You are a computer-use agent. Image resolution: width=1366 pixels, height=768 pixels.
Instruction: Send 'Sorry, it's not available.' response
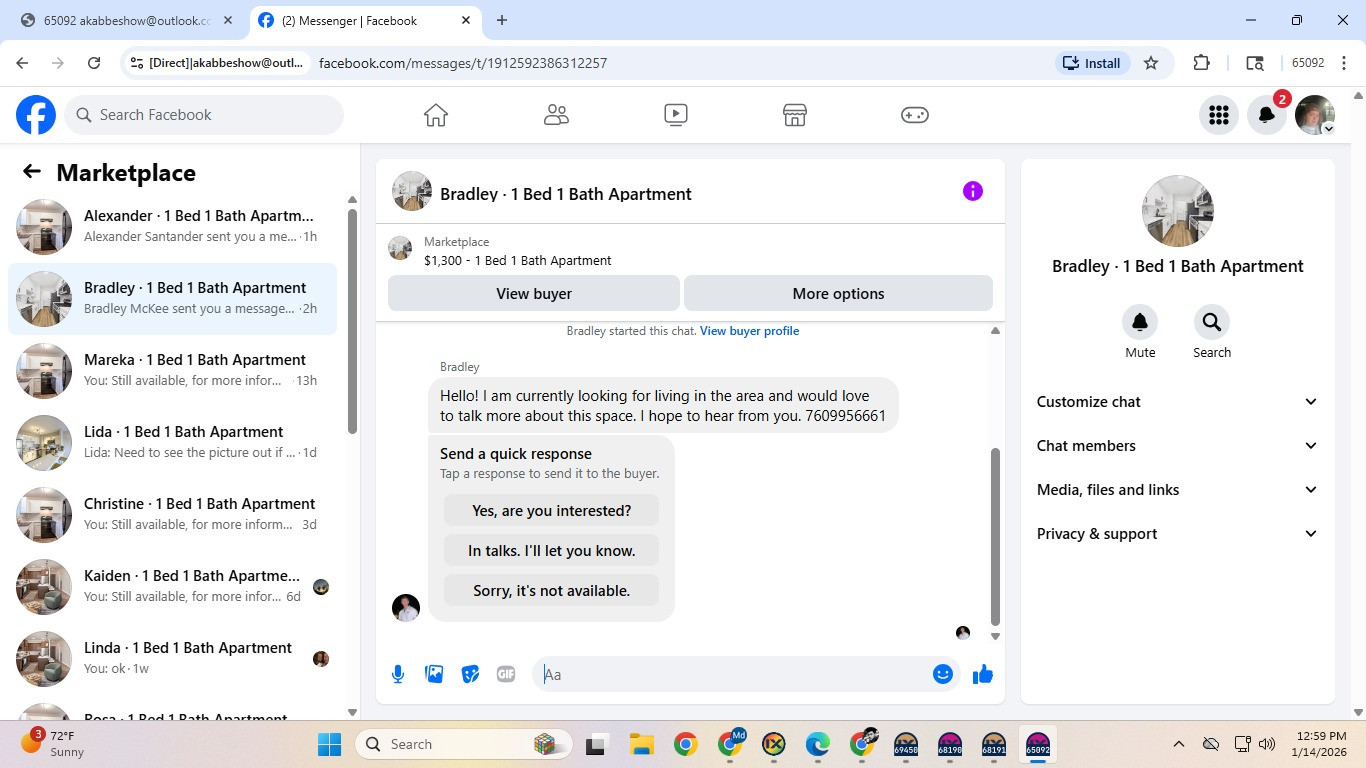[x=551, y=591]
